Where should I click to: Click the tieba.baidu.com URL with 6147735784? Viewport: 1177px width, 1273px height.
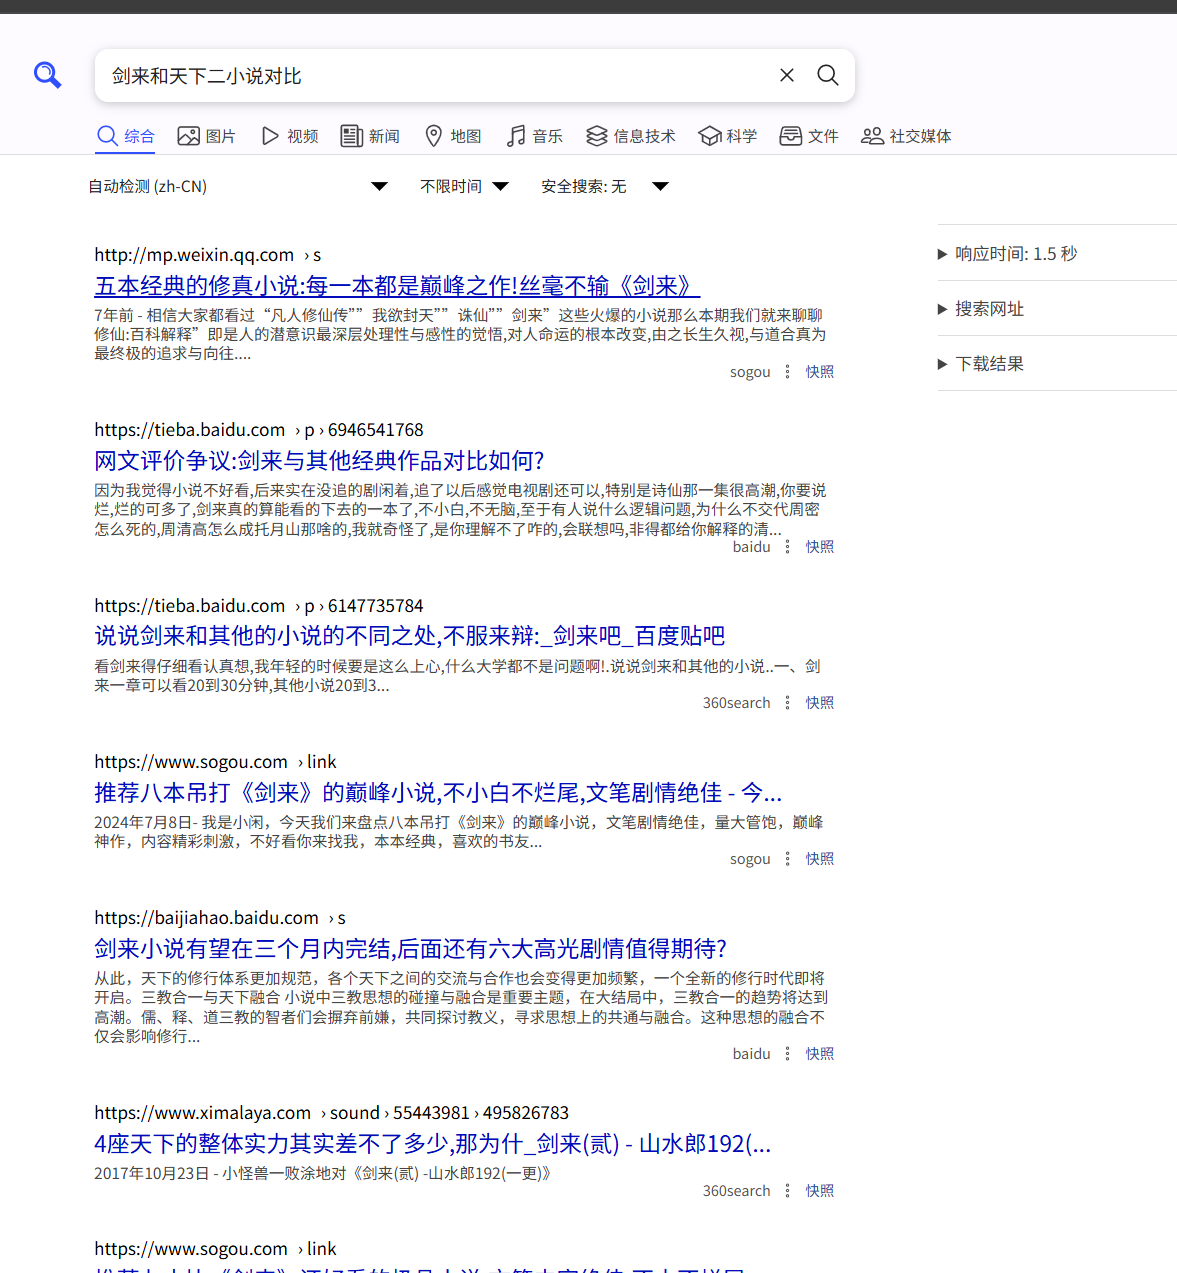point(259,606)
